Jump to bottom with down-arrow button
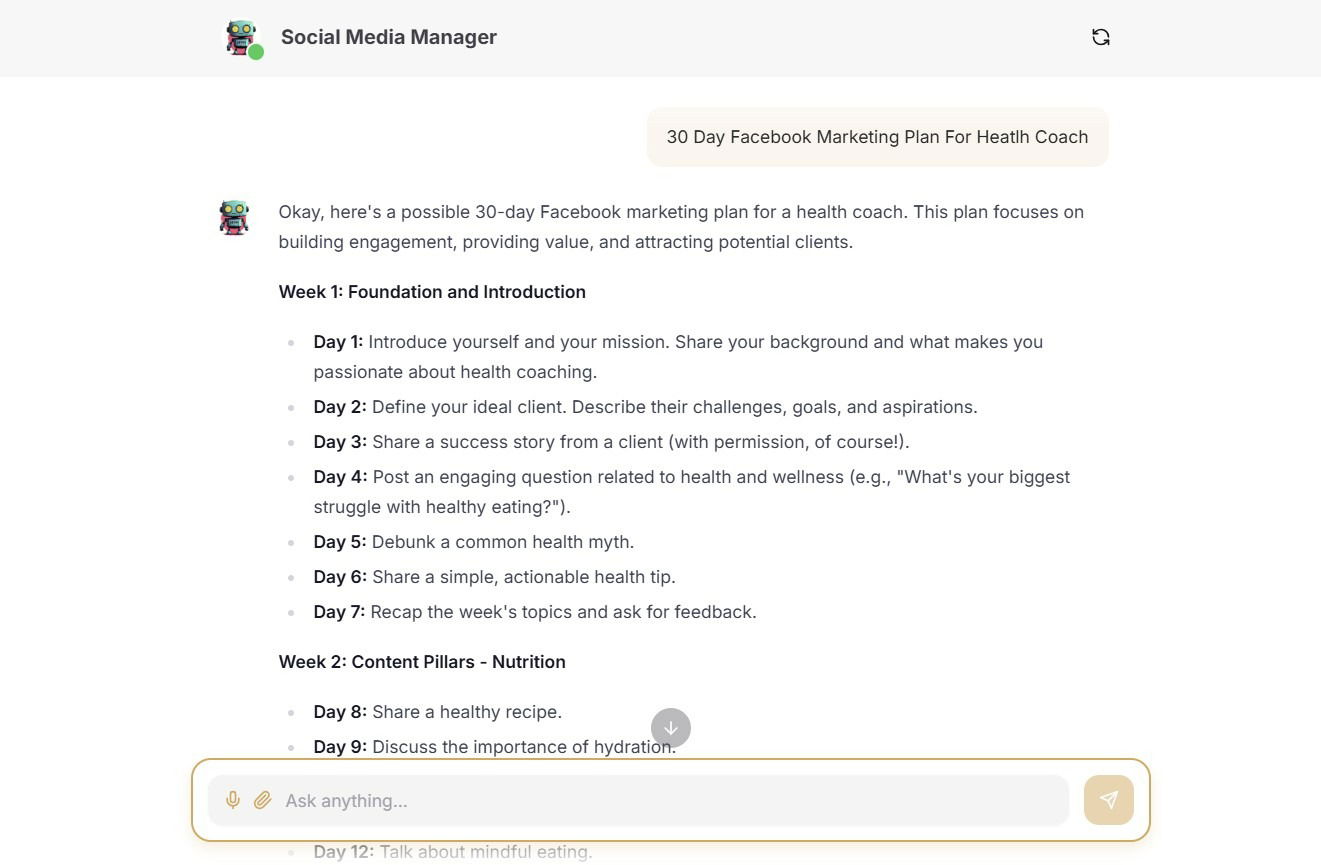 click(x=671, y=728)
